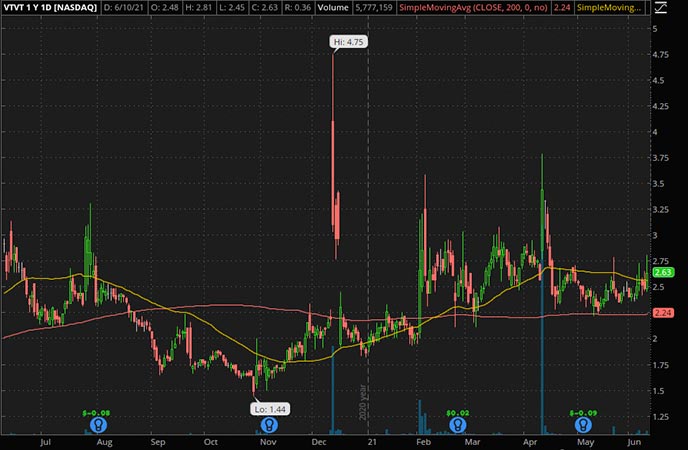
Task: Click the Lo: 1.44 price bubble
Action: 266,408
